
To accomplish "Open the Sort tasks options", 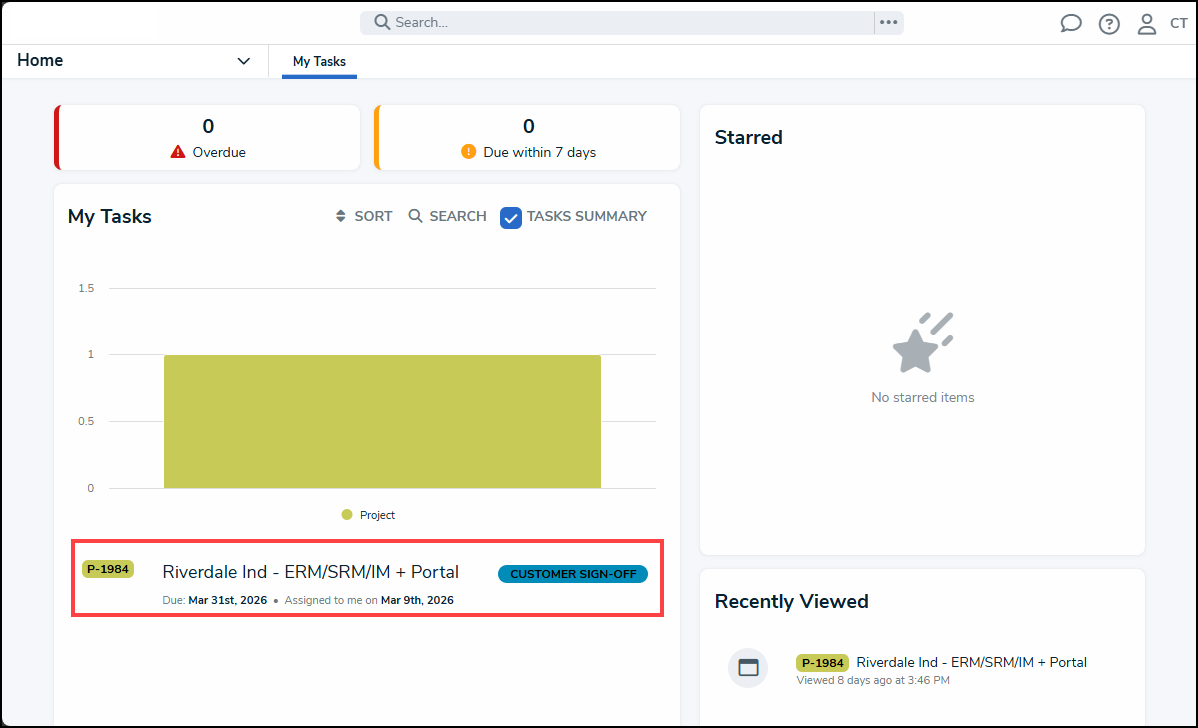I will [363, 216].
